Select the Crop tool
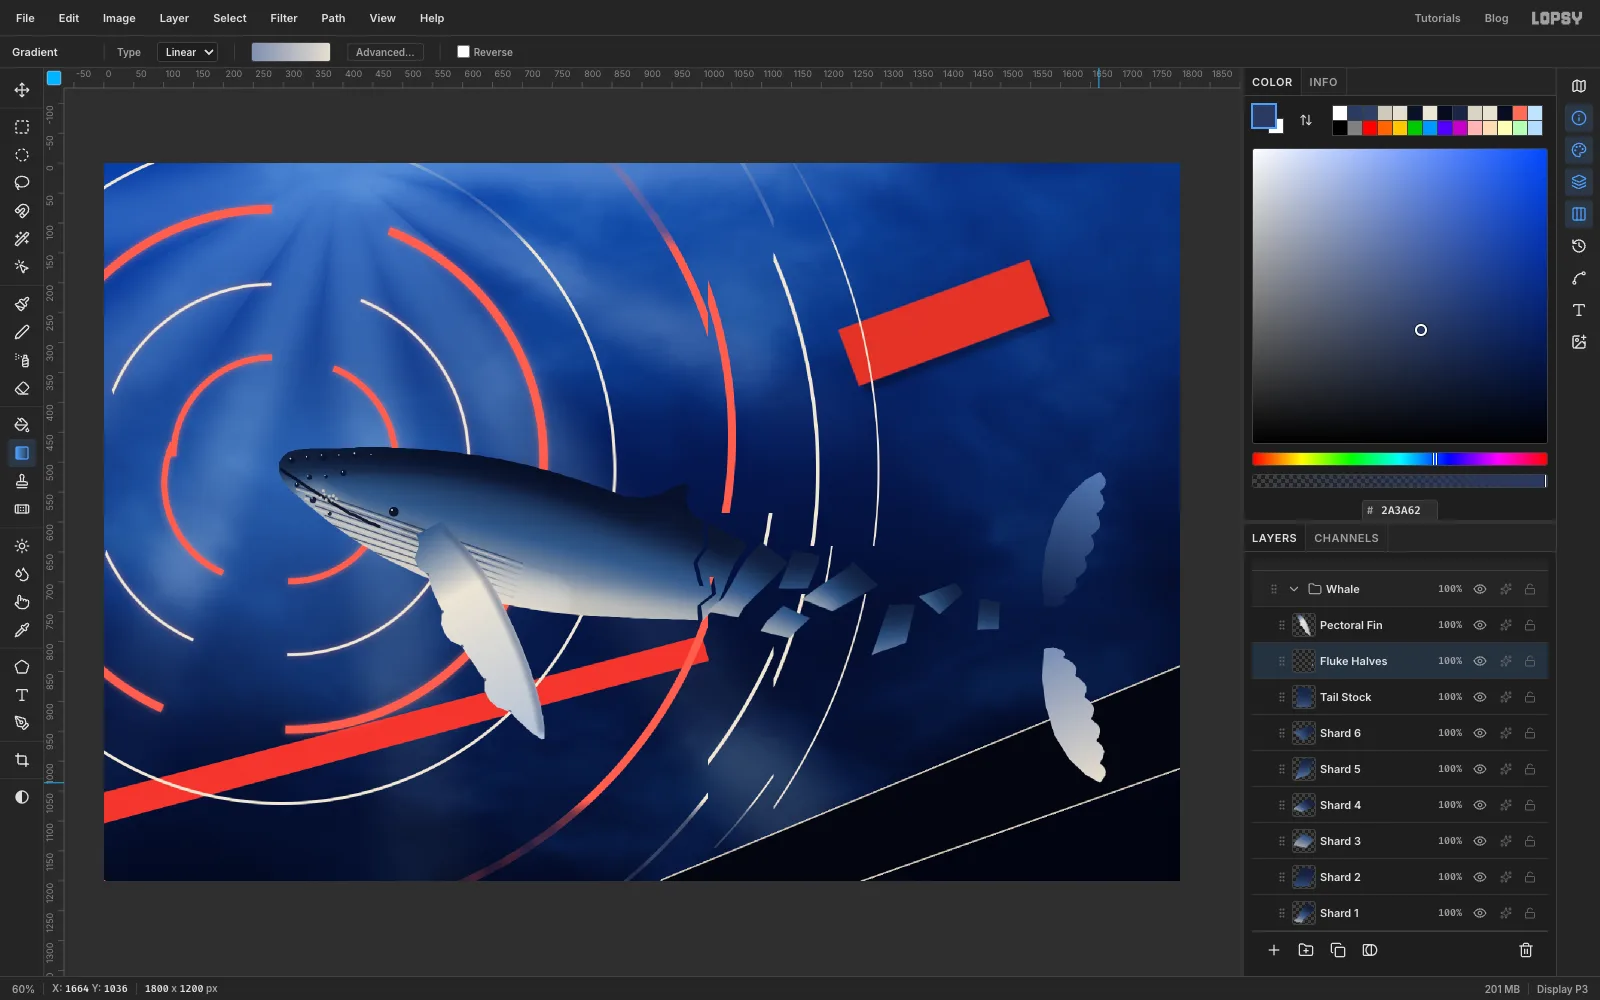The width and height of the screenshot is (1600, 1000). [x=22, y=760]
